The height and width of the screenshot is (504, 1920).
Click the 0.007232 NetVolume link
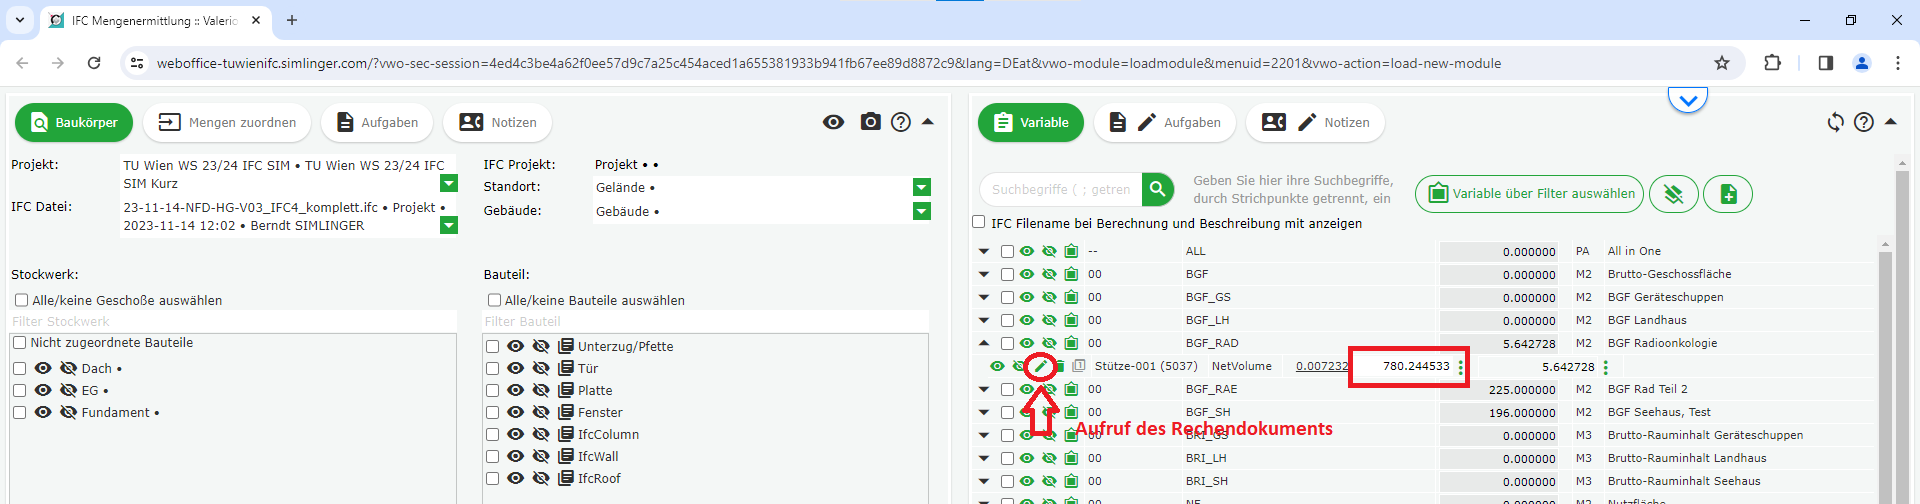pos(1321,366)
